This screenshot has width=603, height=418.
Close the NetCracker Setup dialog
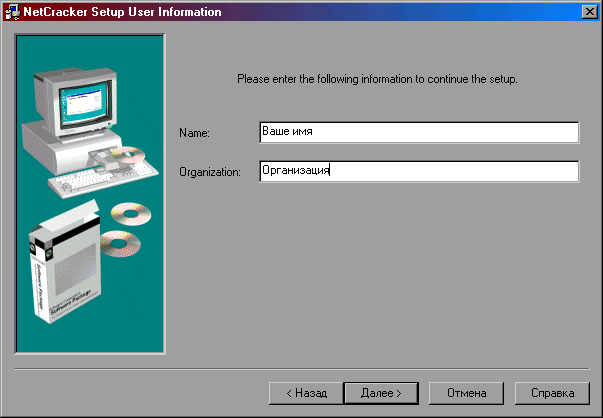click(x=590, y=12)
